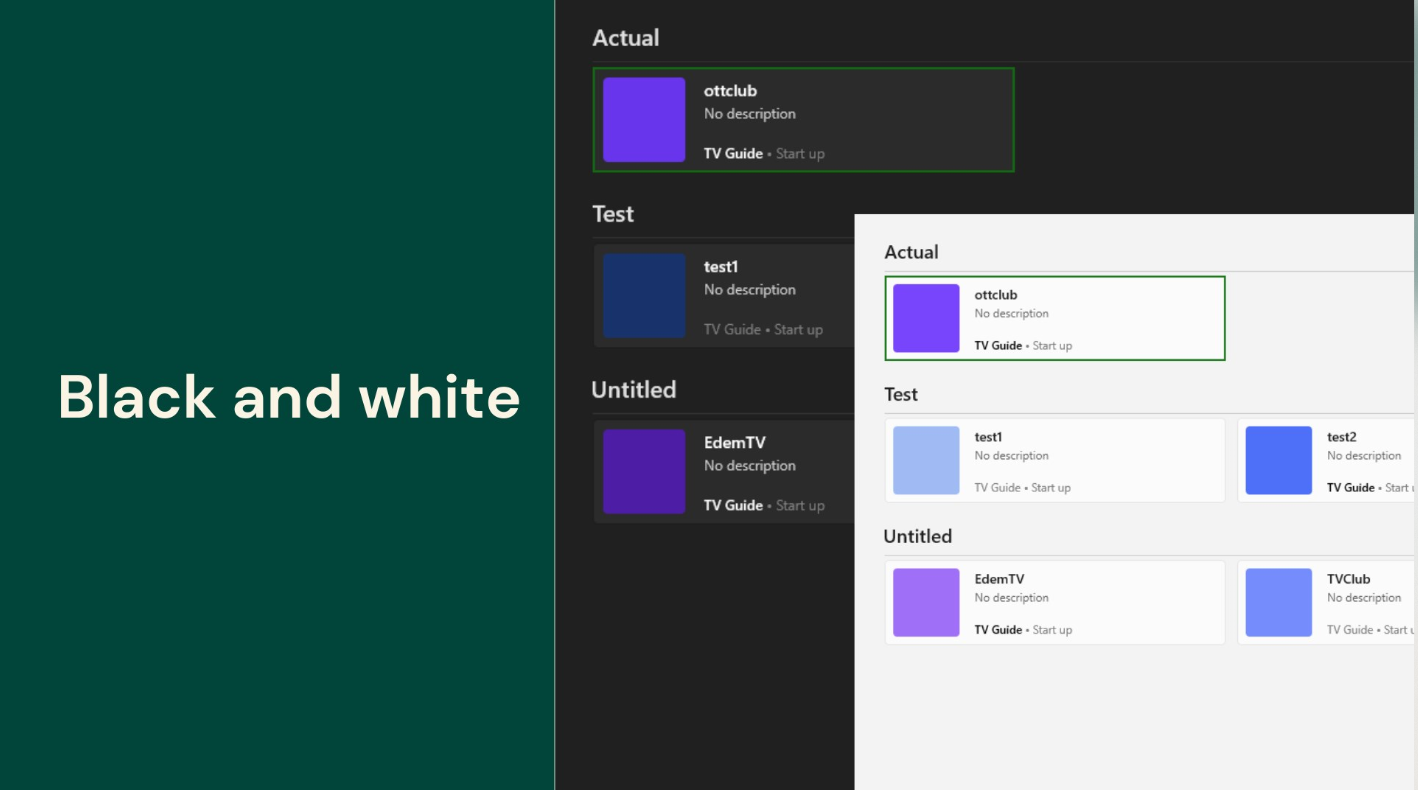Click the ottclub thumbnail in light theme

(926, 318)
